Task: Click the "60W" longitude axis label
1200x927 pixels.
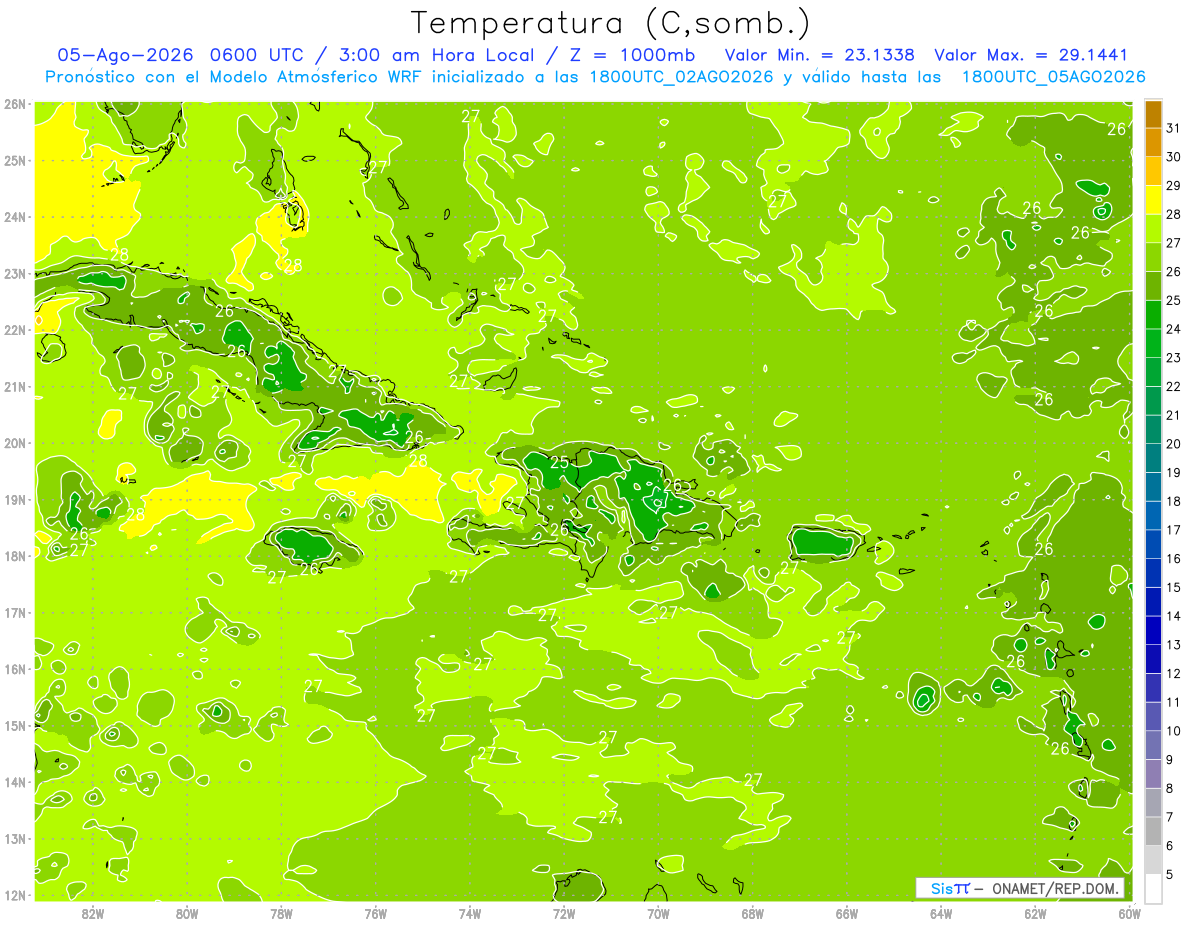Action: coord(1129,913)
